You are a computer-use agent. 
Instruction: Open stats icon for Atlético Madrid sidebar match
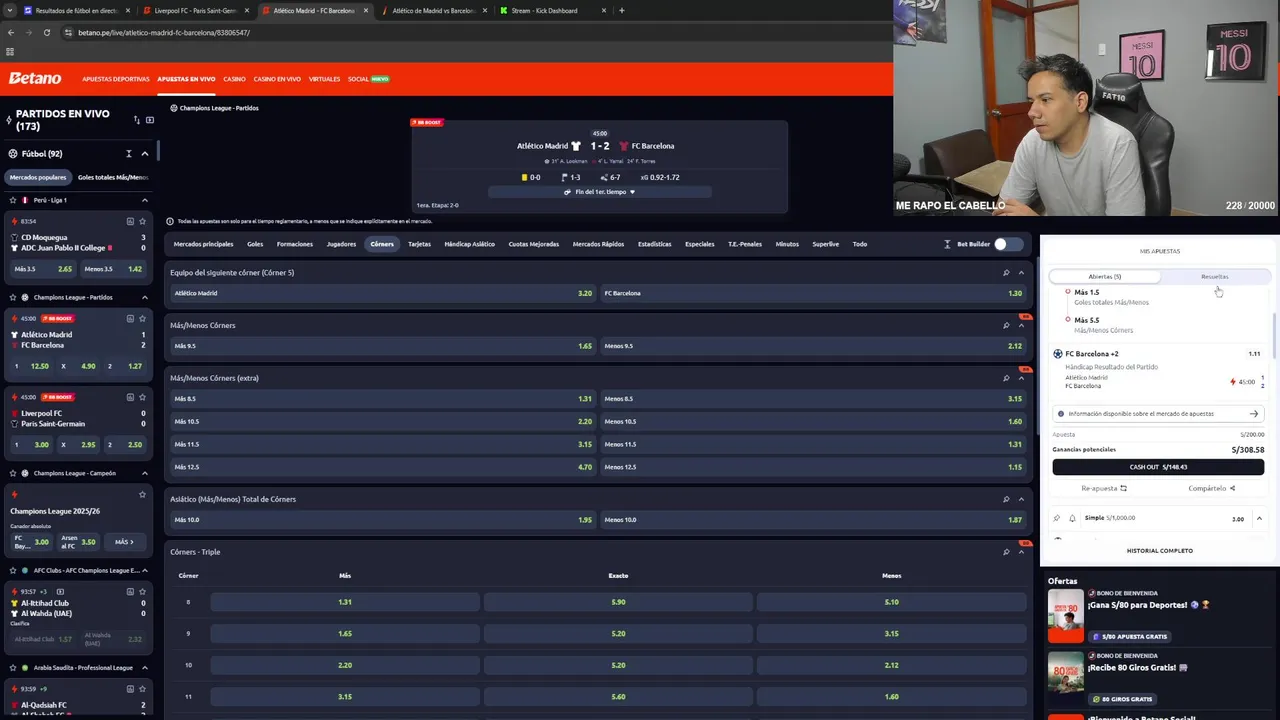[130, 318]
